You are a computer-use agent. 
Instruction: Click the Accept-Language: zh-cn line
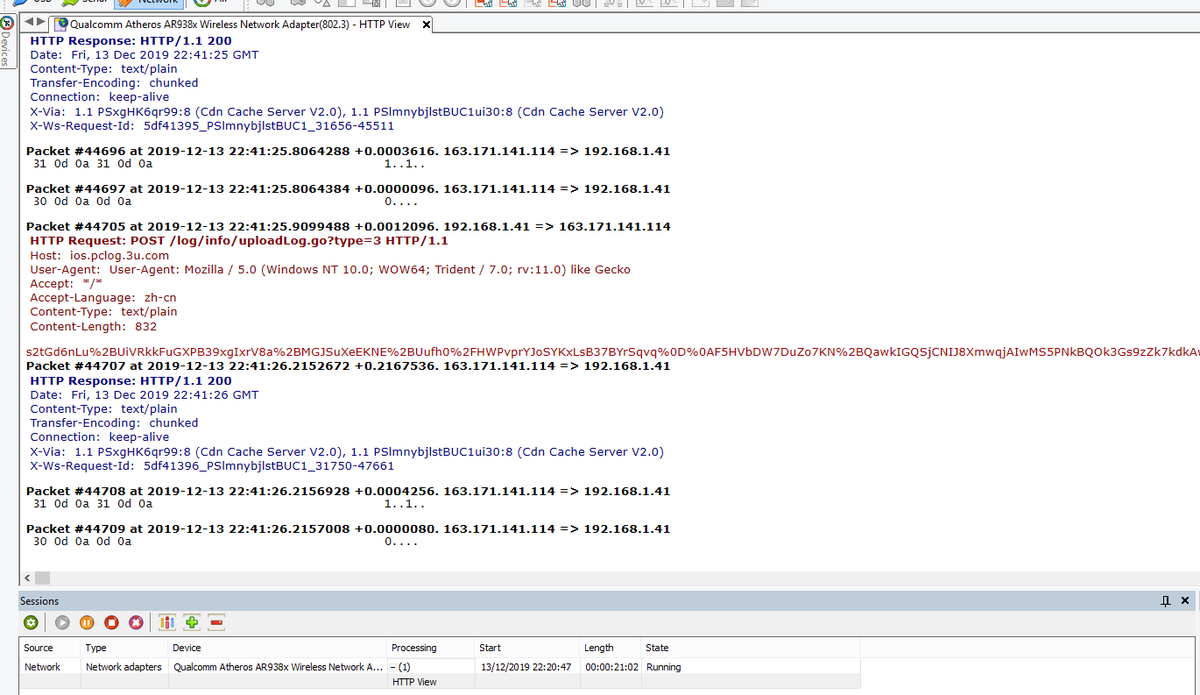click(103, 298)
